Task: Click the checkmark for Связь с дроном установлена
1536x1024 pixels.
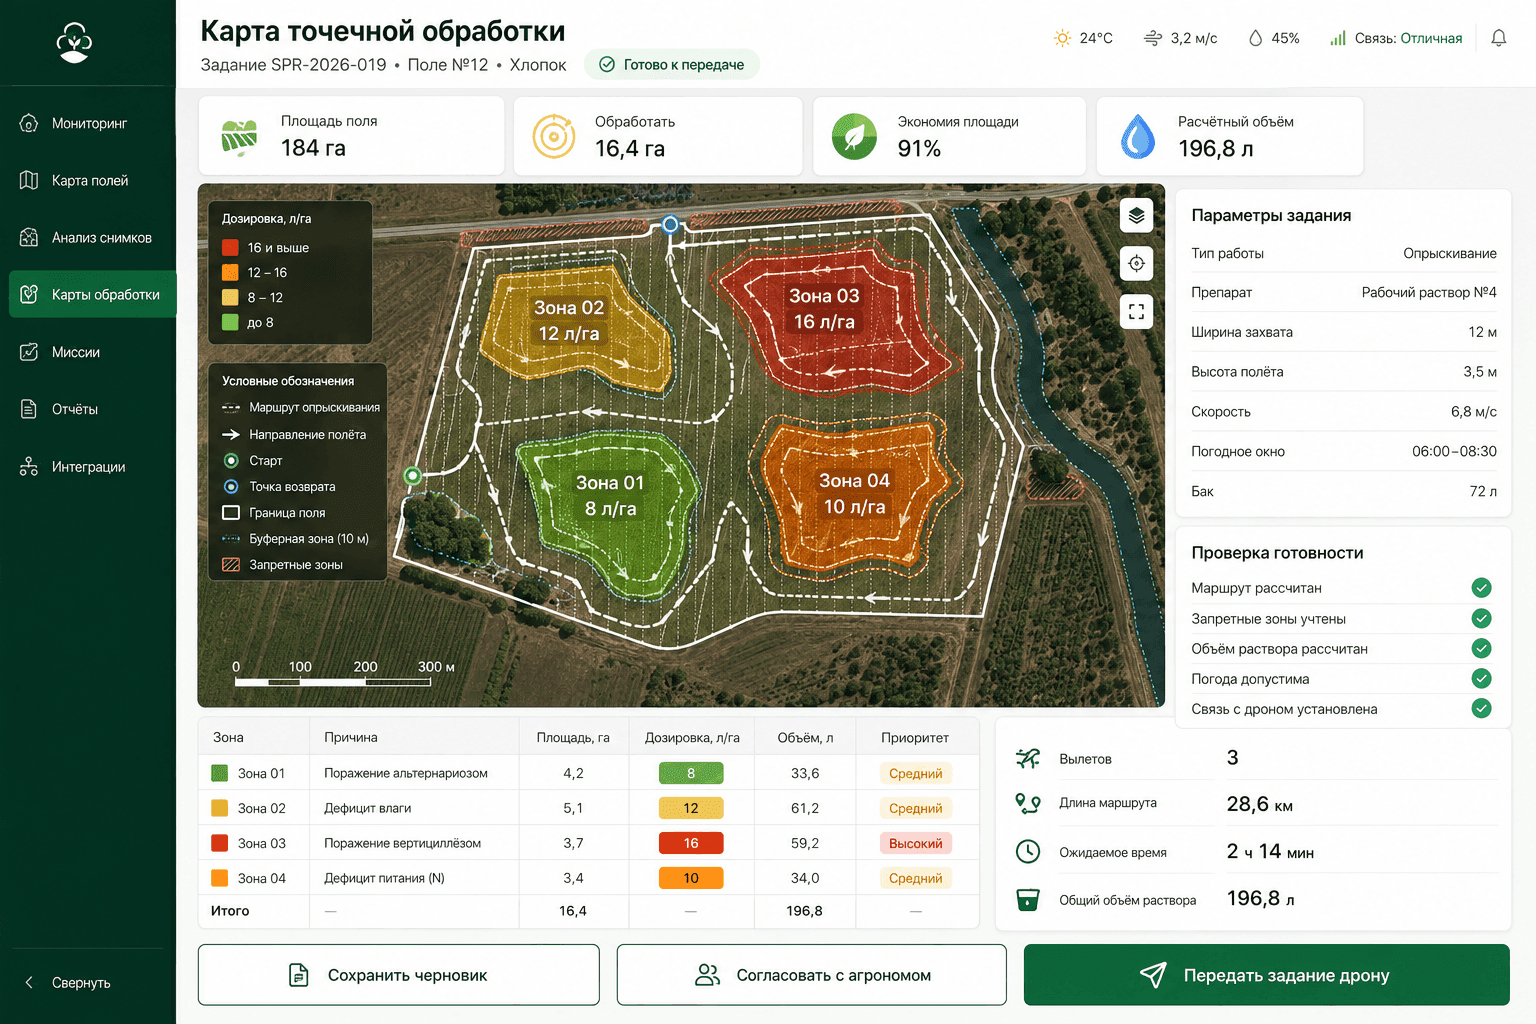Action: pos(1482,708)
